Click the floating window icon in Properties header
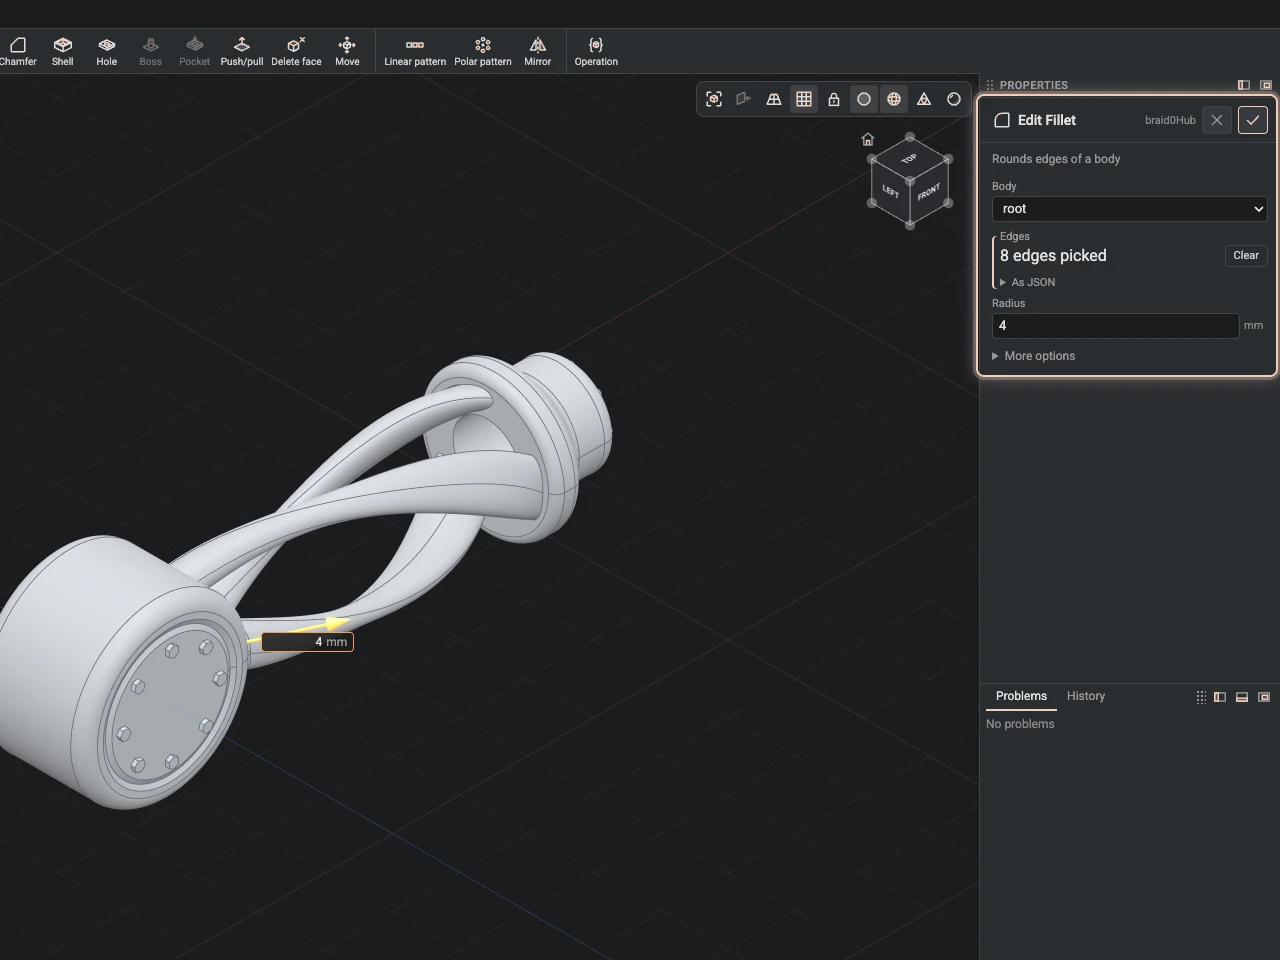 tap(1266, 85)
